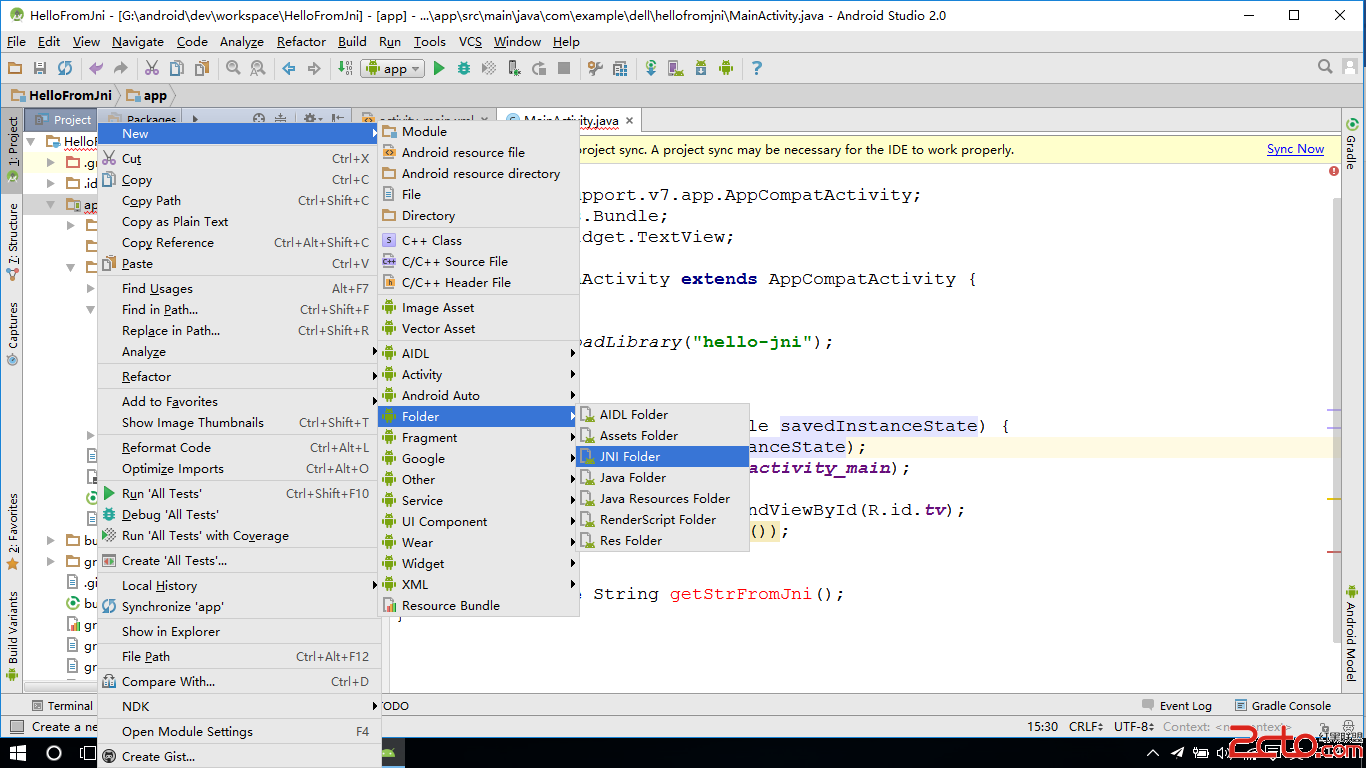
Task: Click the search magnifier at top right
Action: pos(1325,67)
